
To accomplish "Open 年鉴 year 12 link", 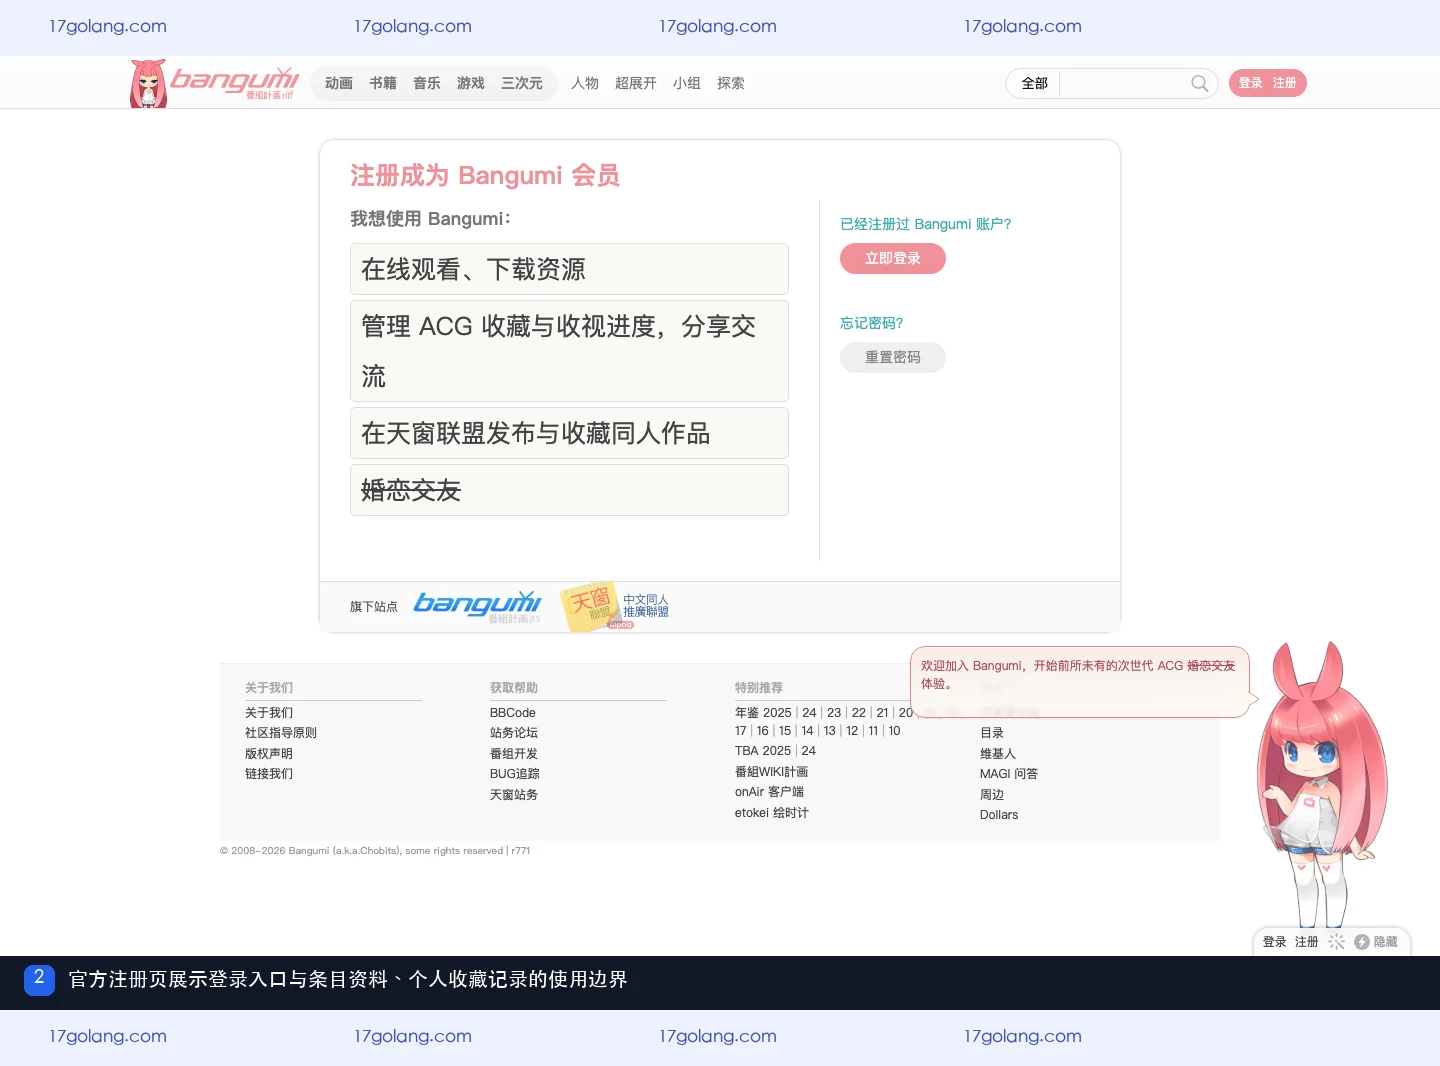I will click(x=852, y=731).
